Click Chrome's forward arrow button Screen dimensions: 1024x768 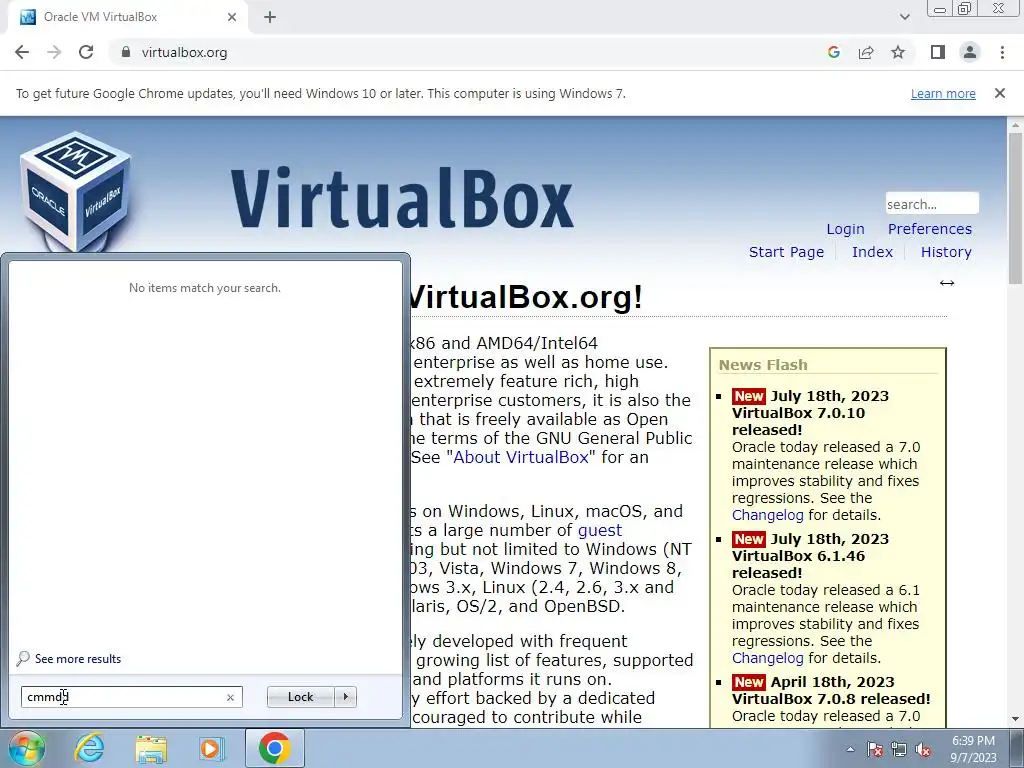click(54, 52)
